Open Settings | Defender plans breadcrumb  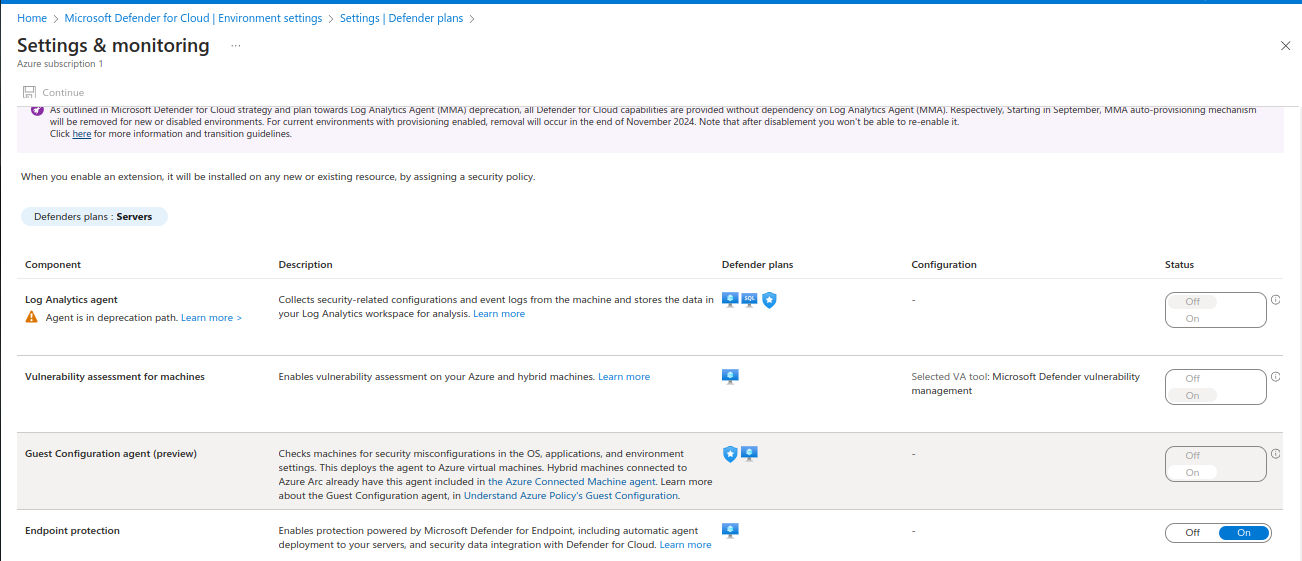pyautogui.click(x=401, y=18)
